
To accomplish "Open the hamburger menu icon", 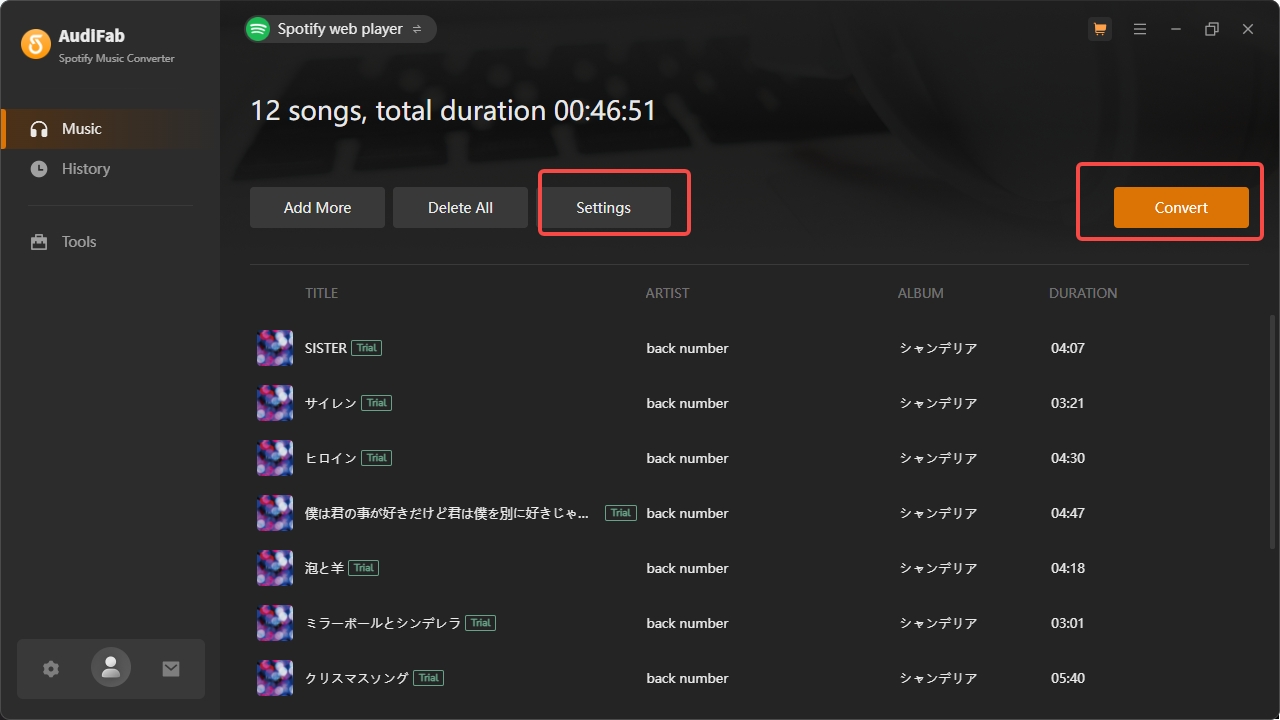I will point(1140,29).
